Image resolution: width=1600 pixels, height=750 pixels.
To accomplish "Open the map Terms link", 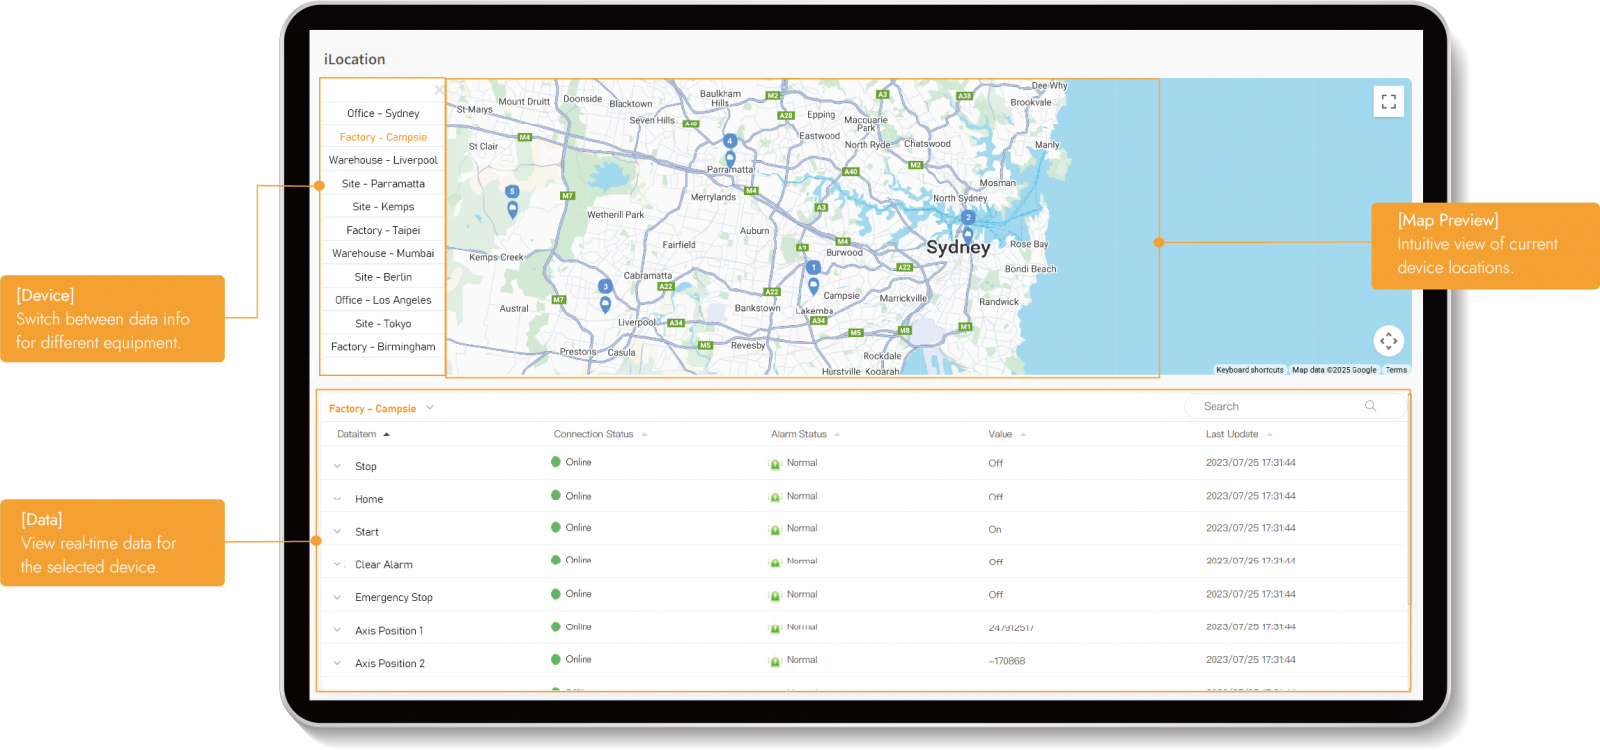I will coord(1396,370).
